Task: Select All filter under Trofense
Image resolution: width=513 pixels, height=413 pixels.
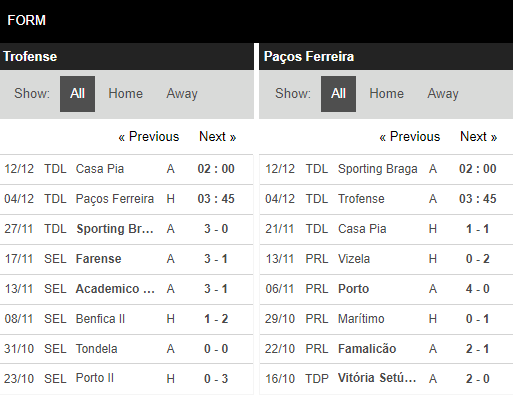Action: click(77, 94)
